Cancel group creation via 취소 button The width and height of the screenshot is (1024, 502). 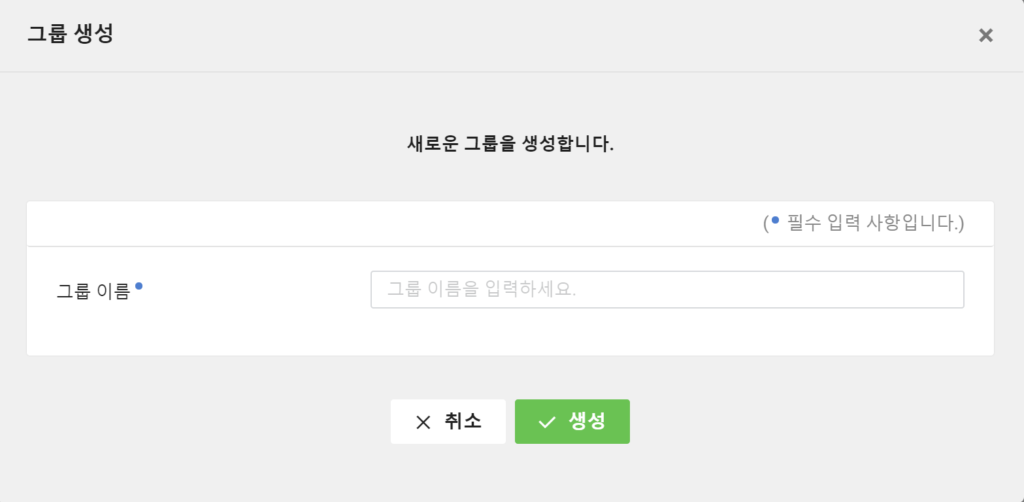point(448,422)
